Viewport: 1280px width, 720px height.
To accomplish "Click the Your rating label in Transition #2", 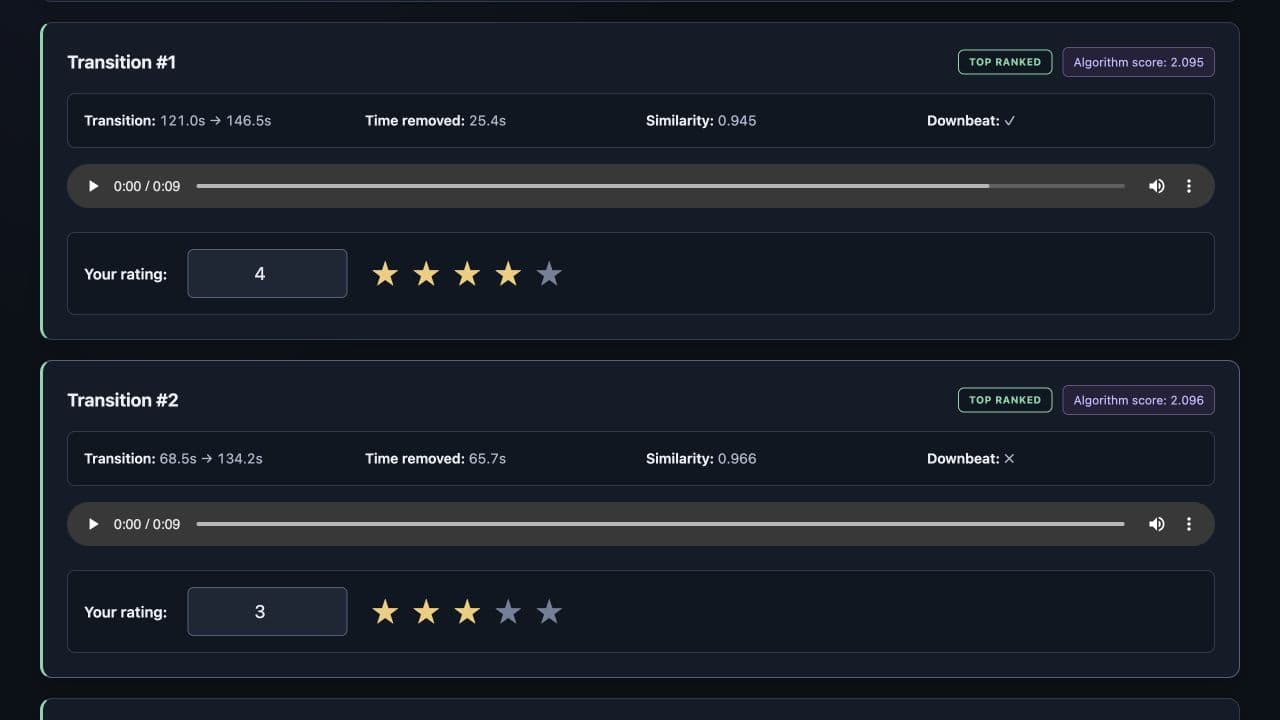I will [126, 612].
